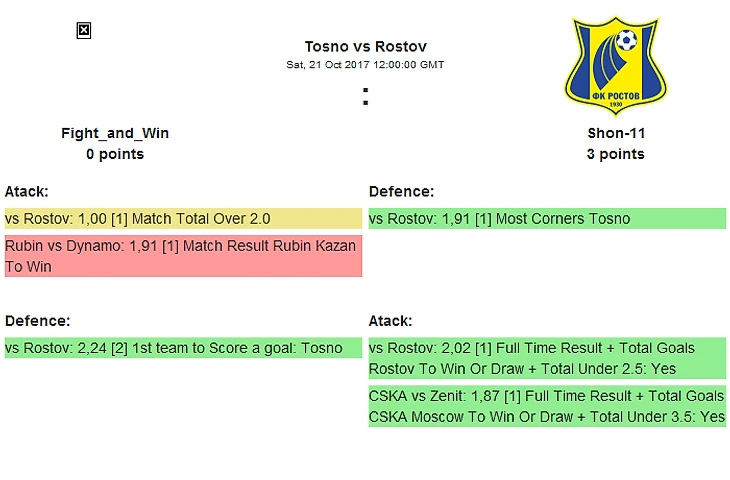Click the soccer ball in the Rostov crest
The height and width of the screenshot is (480, 730).
point(627,40)
